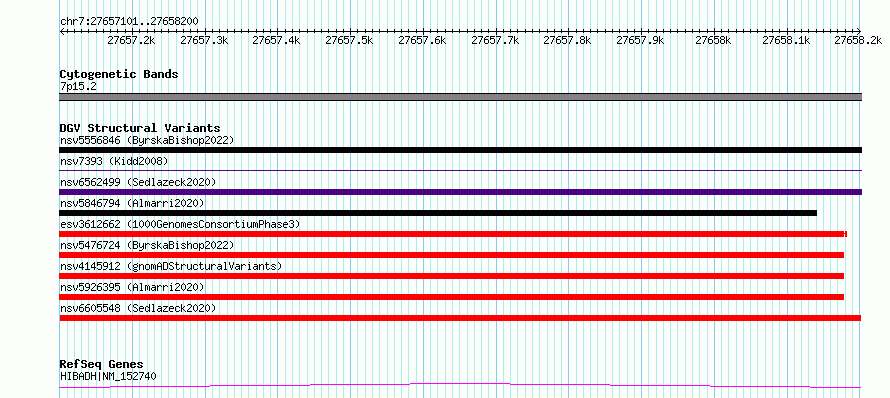Select the DGV Structural Variants track title
The height and width of the screenshot is (398, 890).
[x=140, y=128]
